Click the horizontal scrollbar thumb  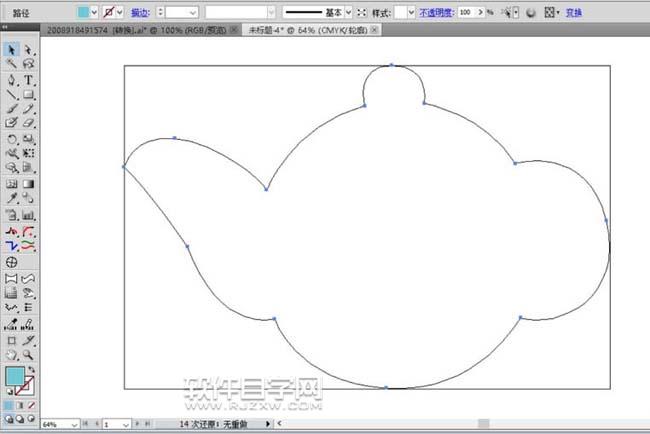(x=483, y=424)
